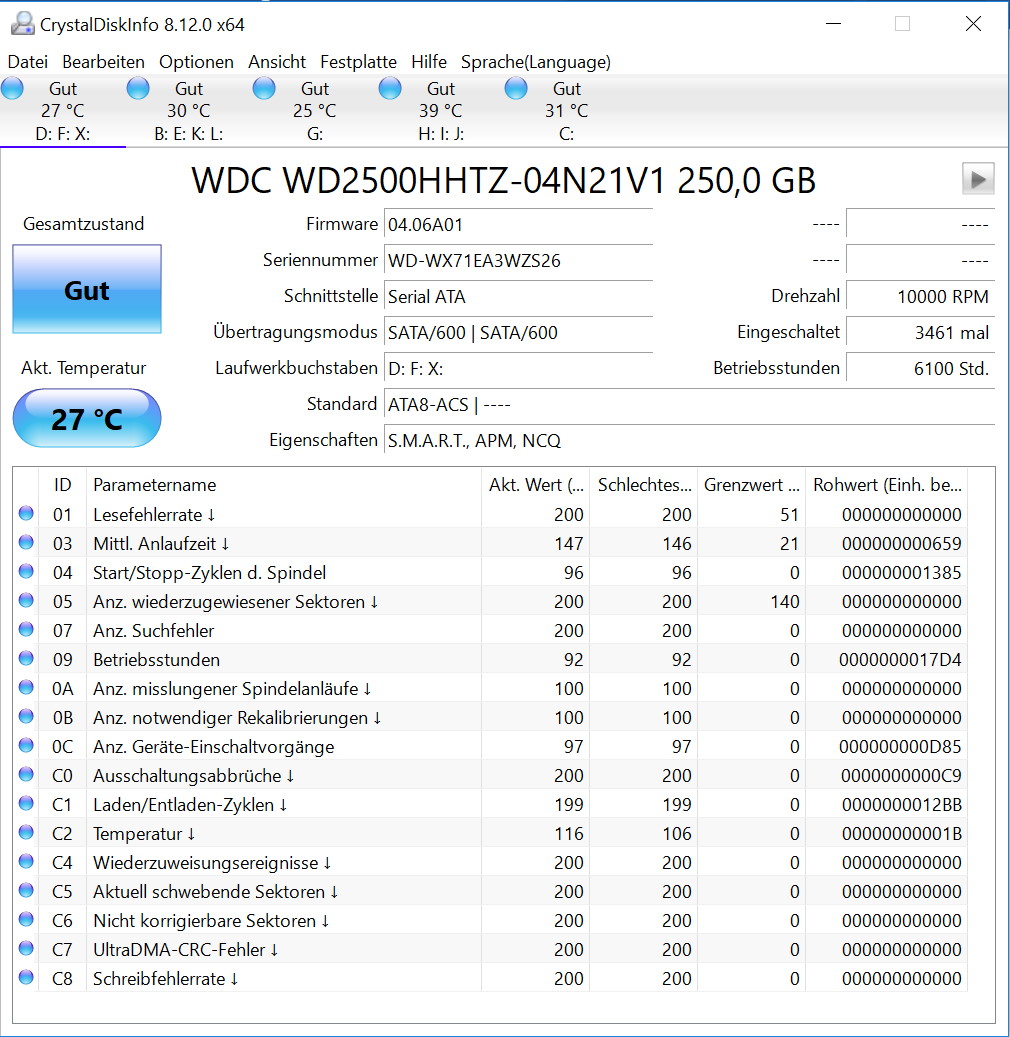The height and width of the screenshot is (1037, 1010).
Task: Click the ID column header
Action: 62,485
